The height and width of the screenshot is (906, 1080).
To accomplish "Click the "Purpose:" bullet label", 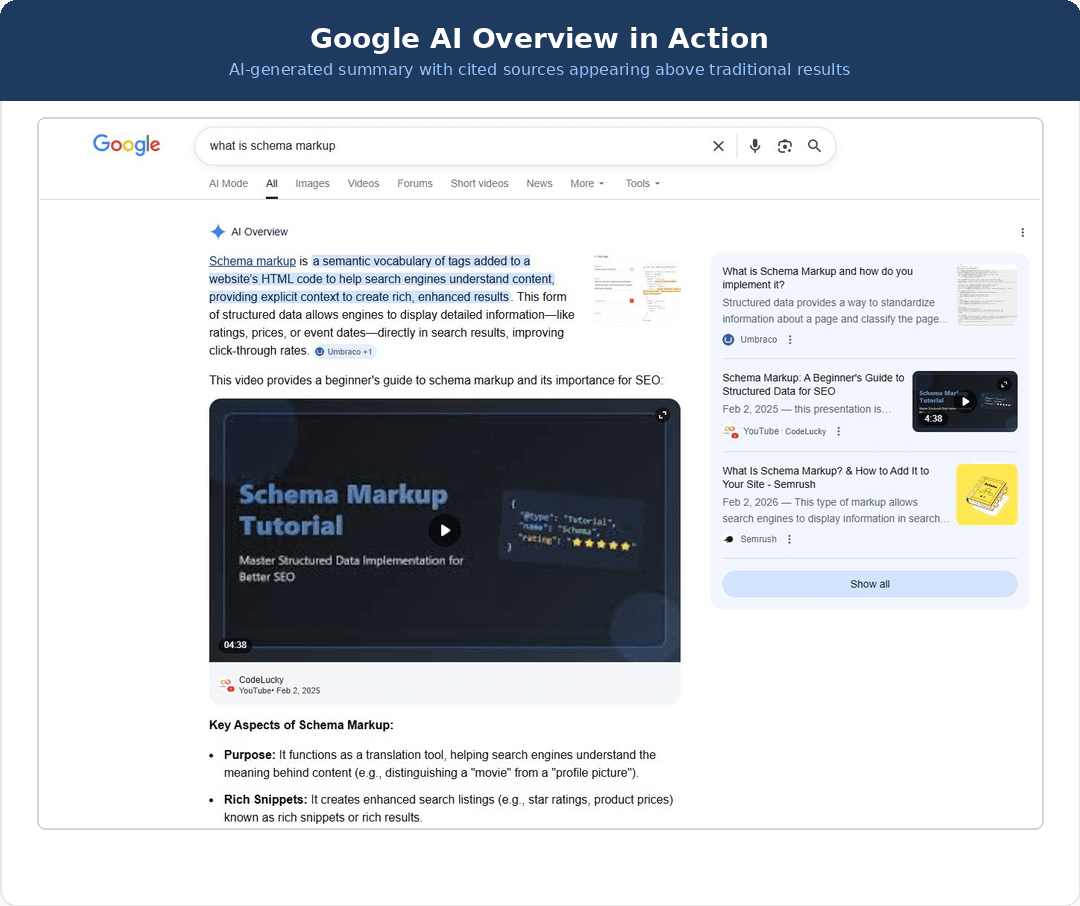I will pyautogui.click(x=249, y=754).
